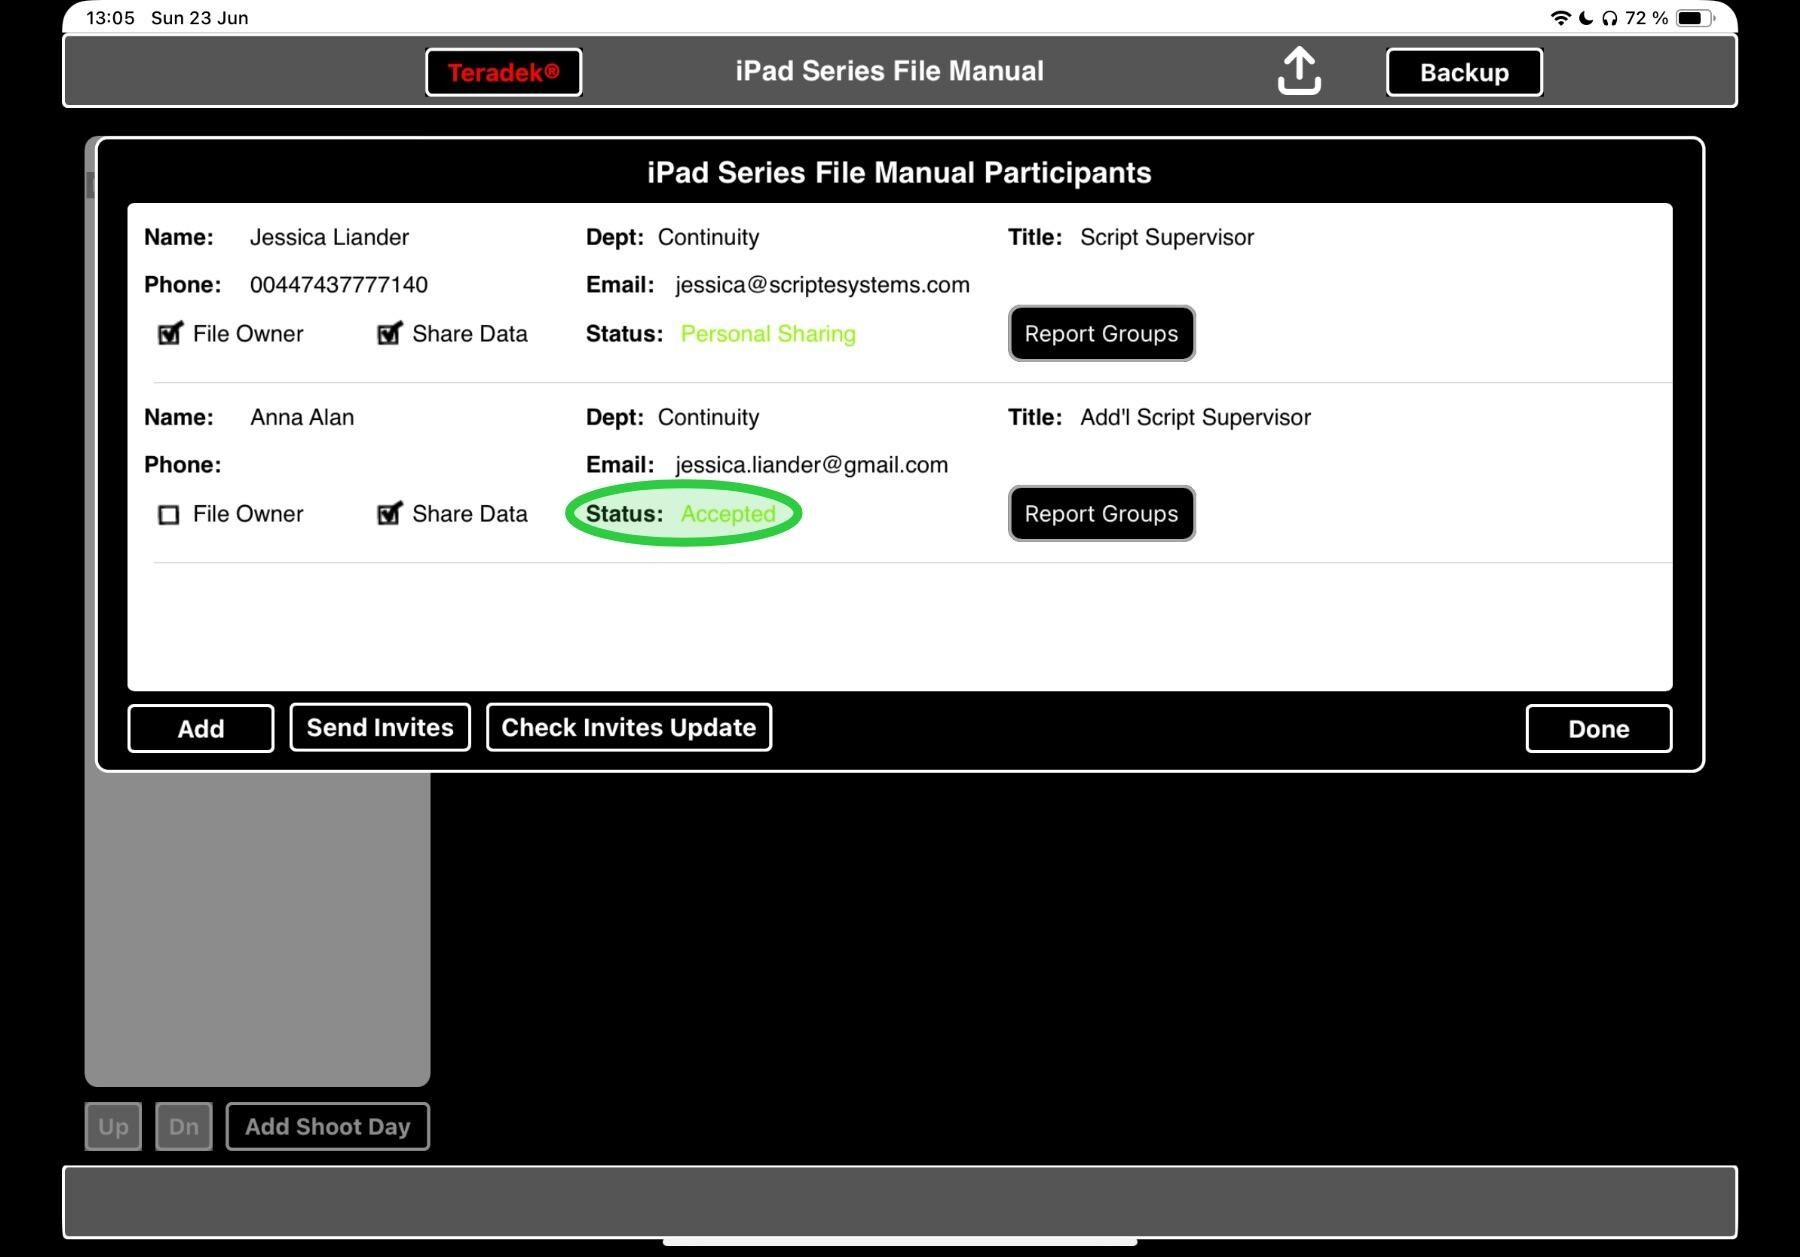Tap phone number 00447437777140
Viewport: 1800px width, 1257px height.
339,285
